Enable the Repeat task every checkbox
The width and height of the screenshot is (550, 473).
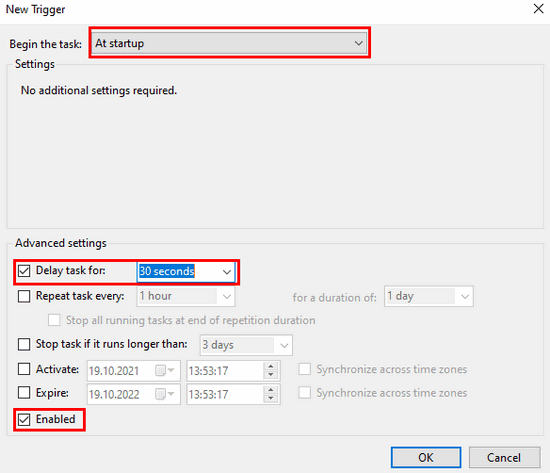(x=24, y=297)
